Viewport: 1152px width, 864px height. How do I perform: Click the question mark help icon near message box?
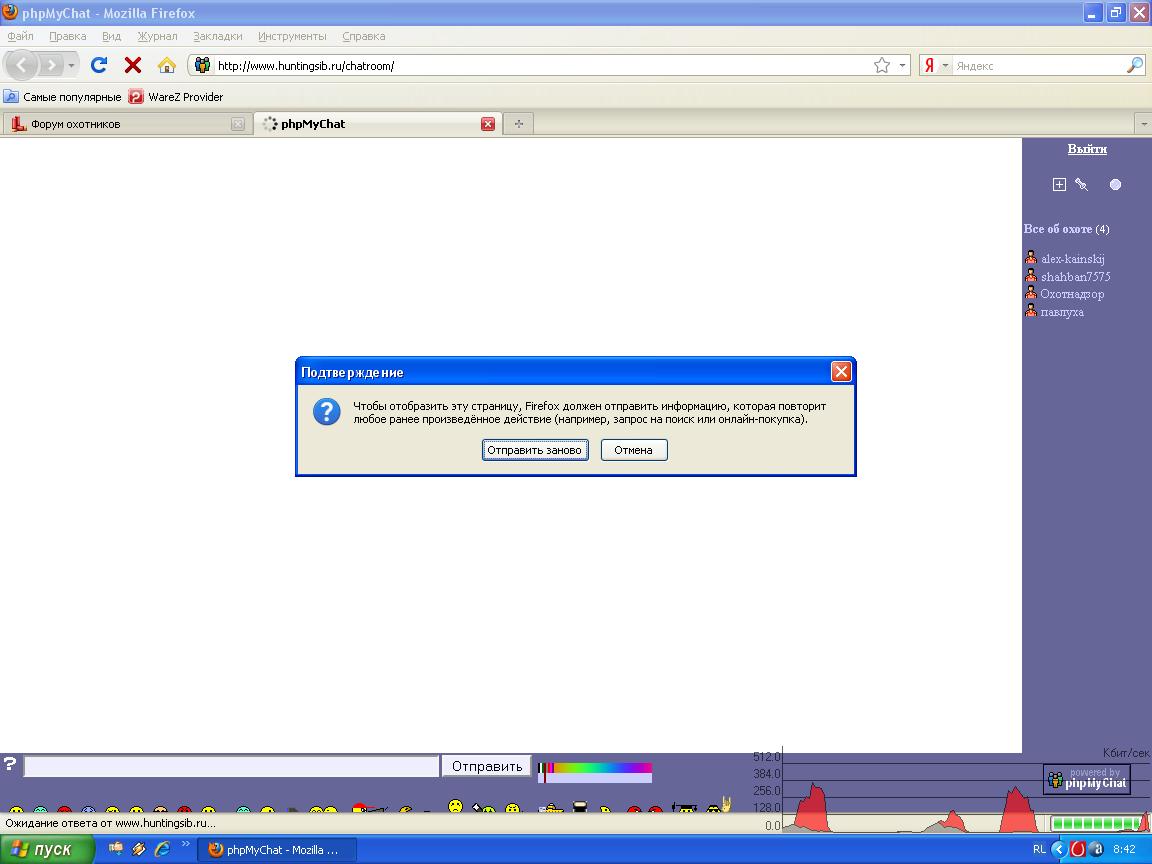[10, 764]
